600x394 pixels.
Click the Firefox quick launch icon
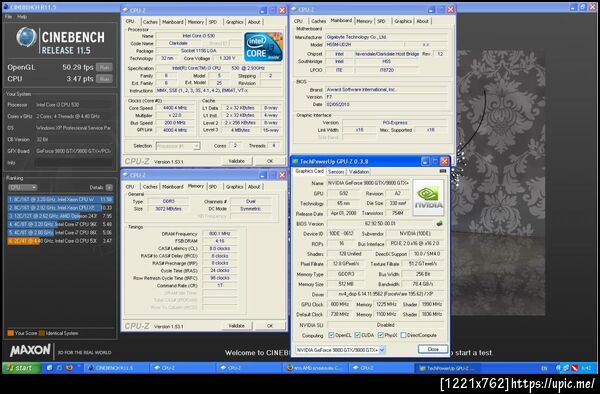(69, 368)
